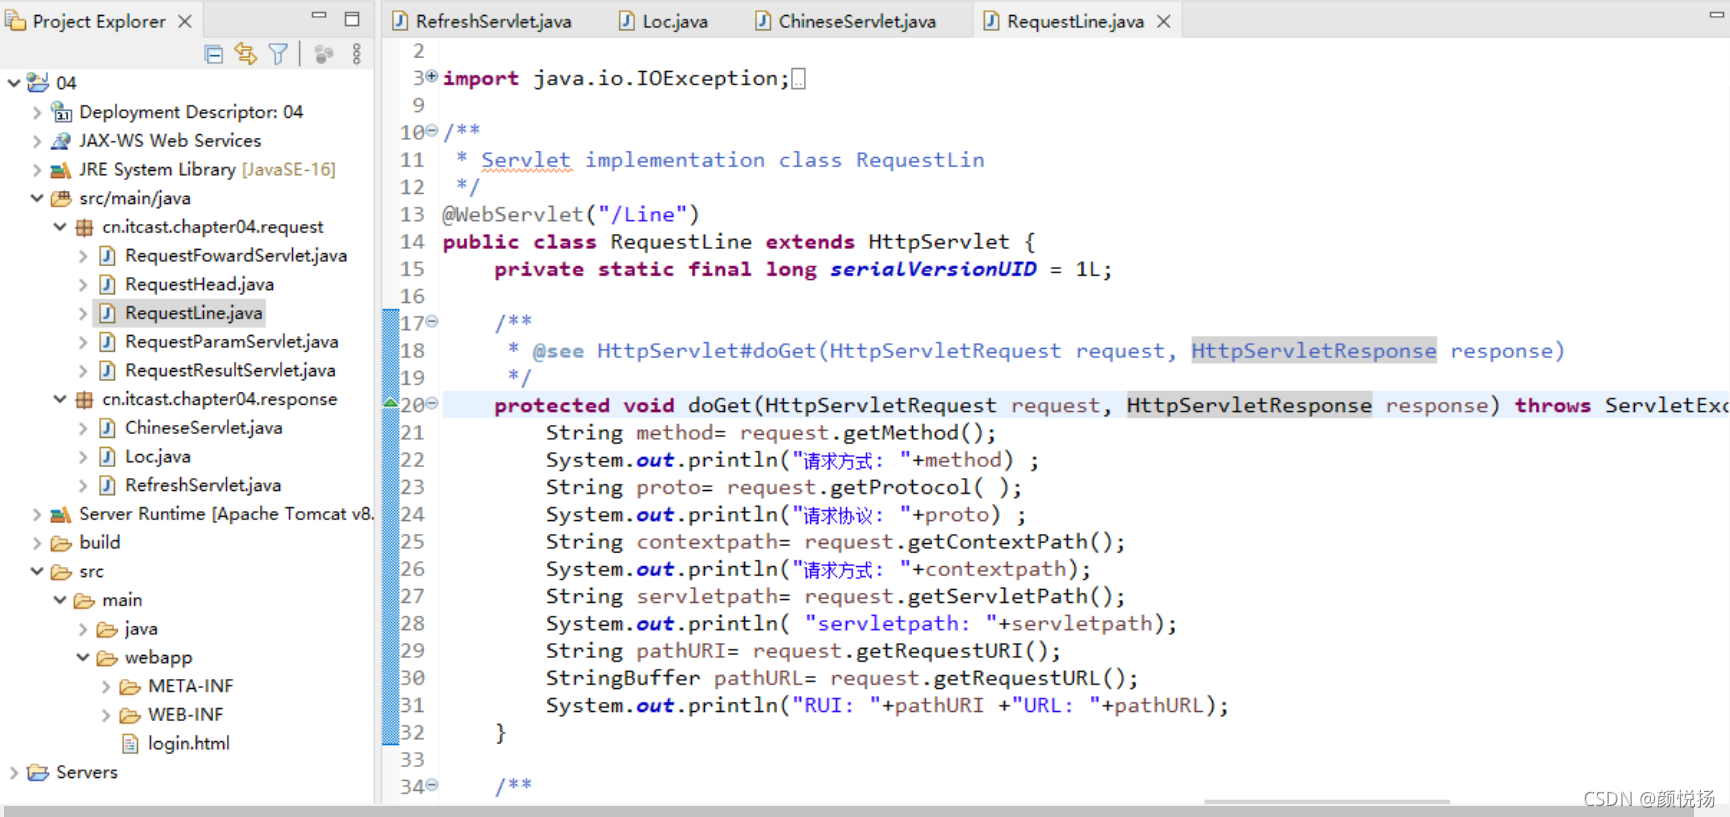Click the 04 project icon
The height and width of the screenshot is (817, 1730).
pos(38,83)
